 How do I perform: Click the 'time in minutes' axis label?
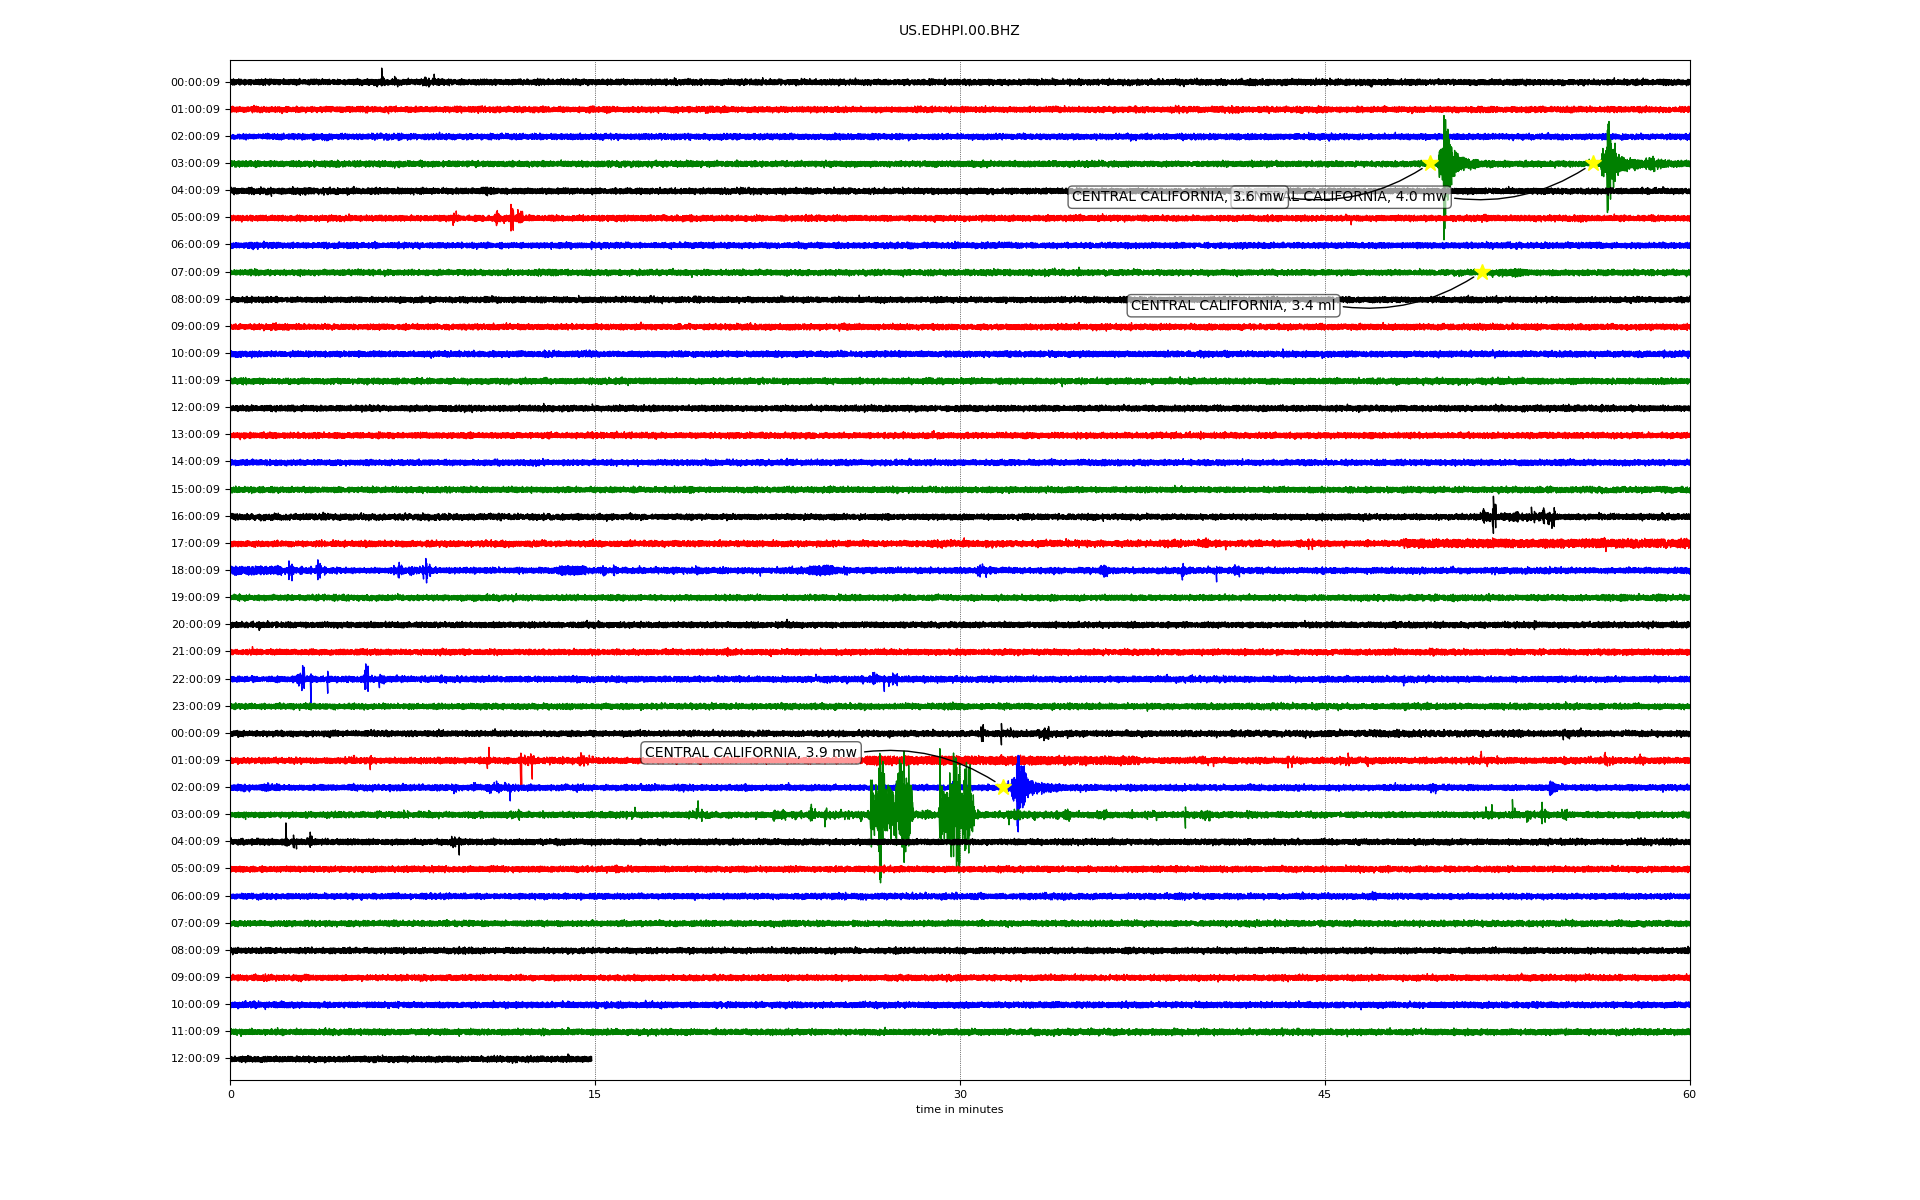(x=959, y=1110)
